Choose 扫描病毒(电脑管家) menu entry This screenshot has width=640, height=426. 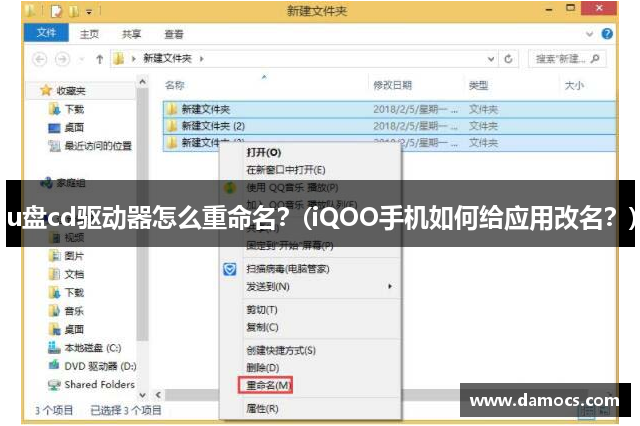coord(287,269)
